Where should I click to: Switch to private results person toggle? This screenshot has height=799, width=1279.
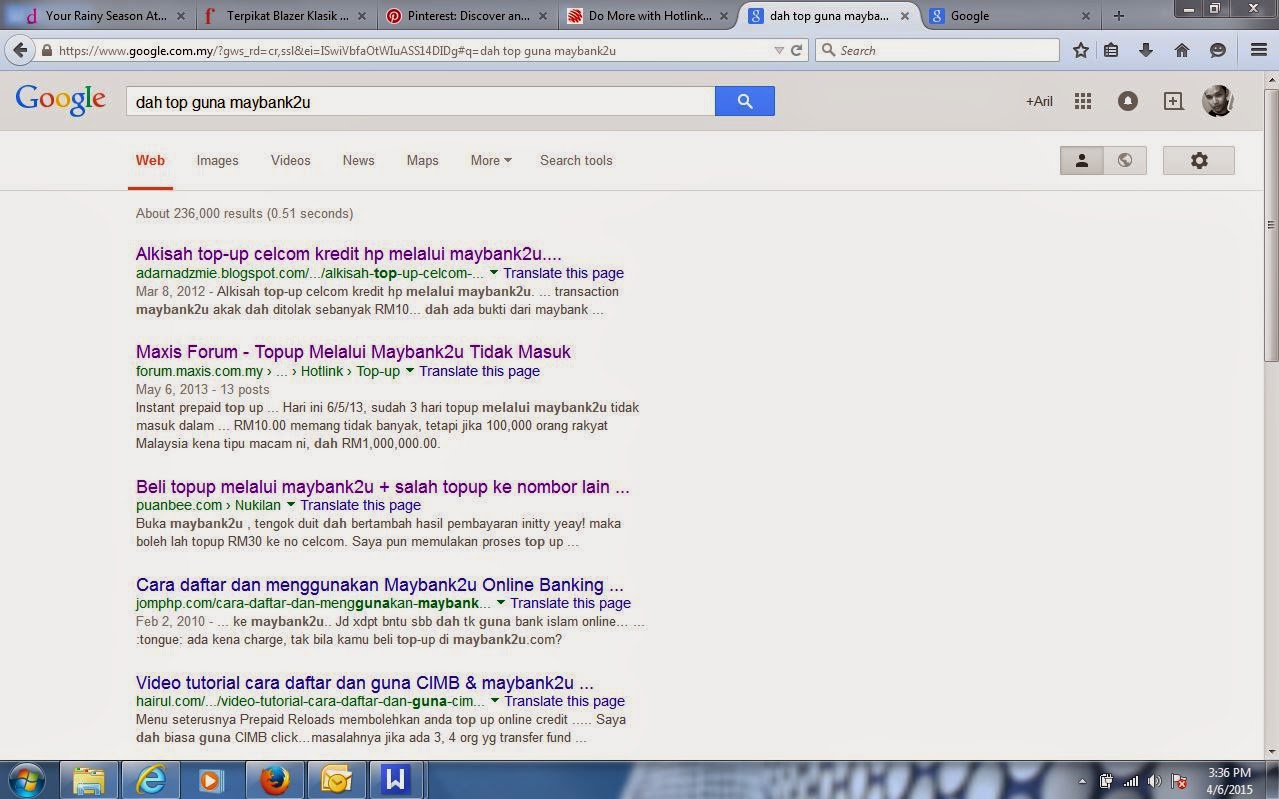1081,160
